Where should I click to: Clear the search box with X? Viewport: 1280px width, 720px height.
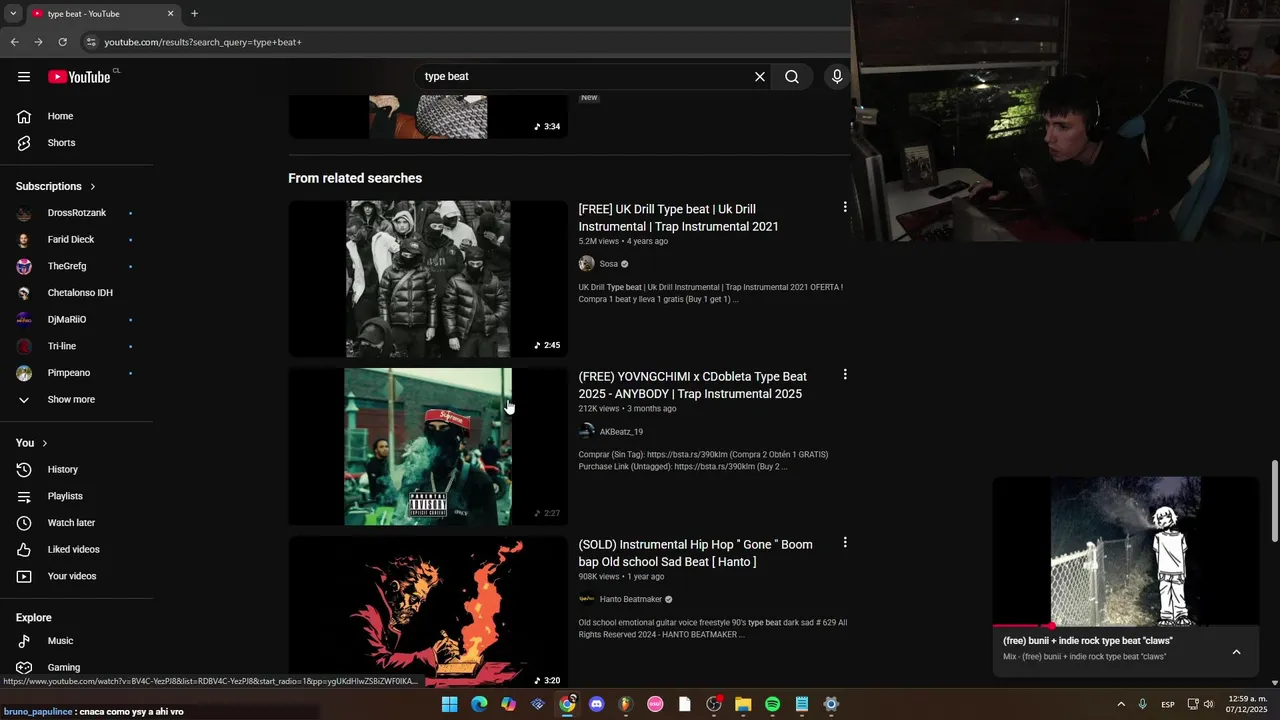click(x=760, y=77)
